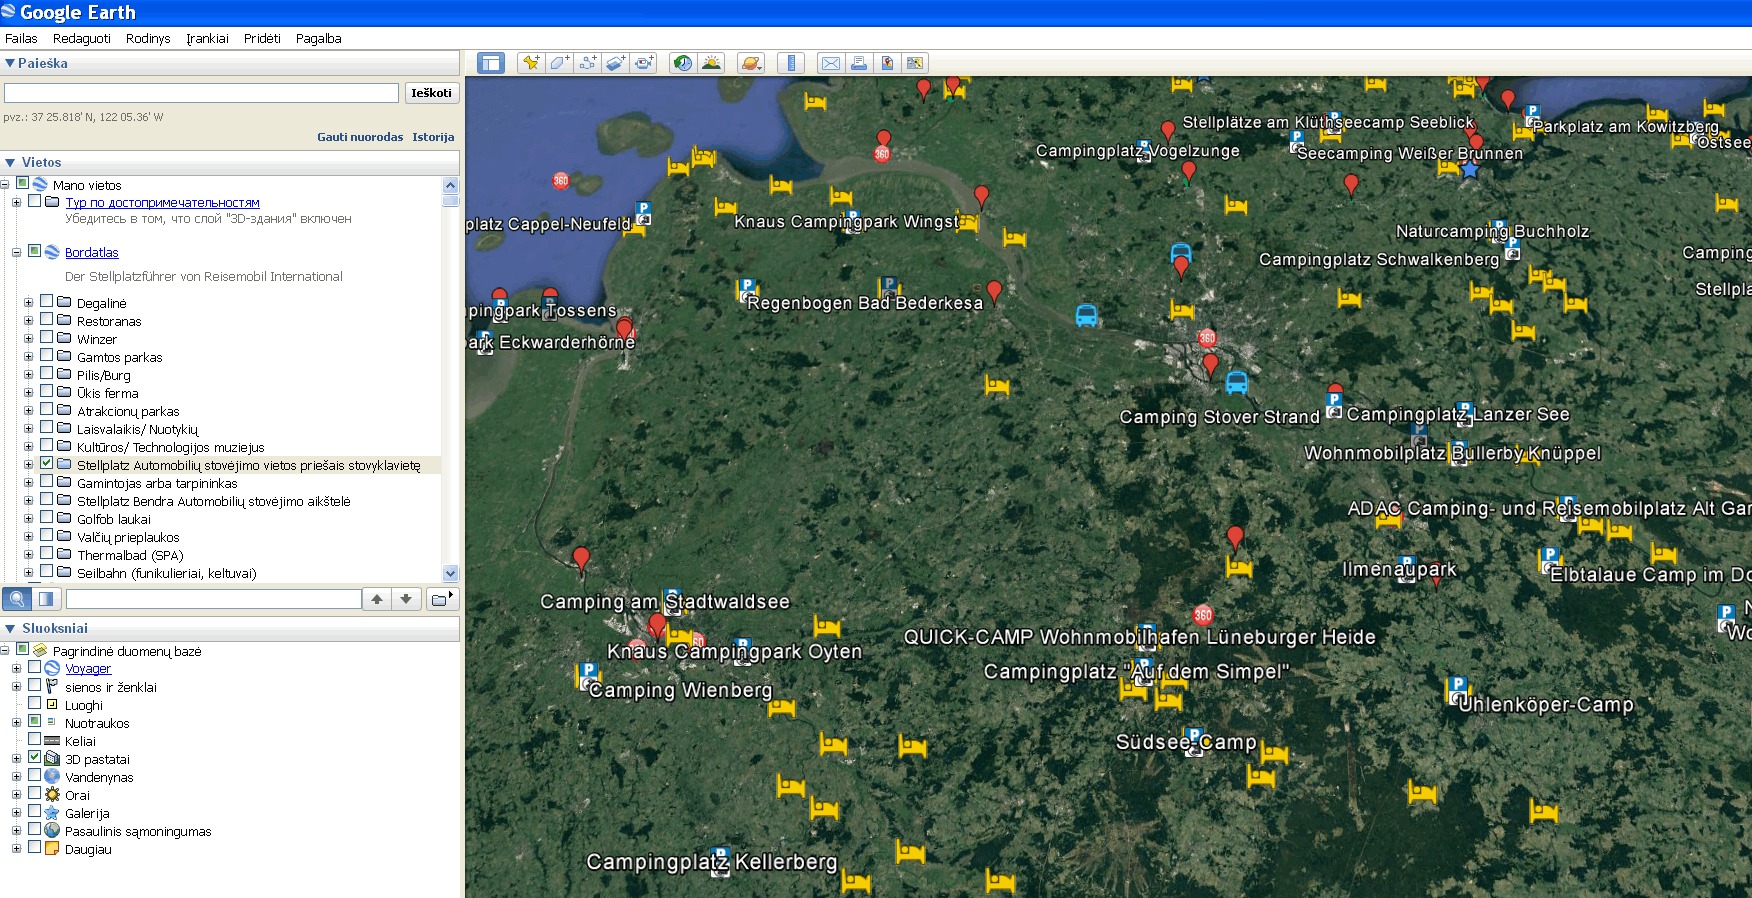
Task: Click the blue star marker near Seecamping Weißer Brunnen
Action: (x=1469, y=169)
